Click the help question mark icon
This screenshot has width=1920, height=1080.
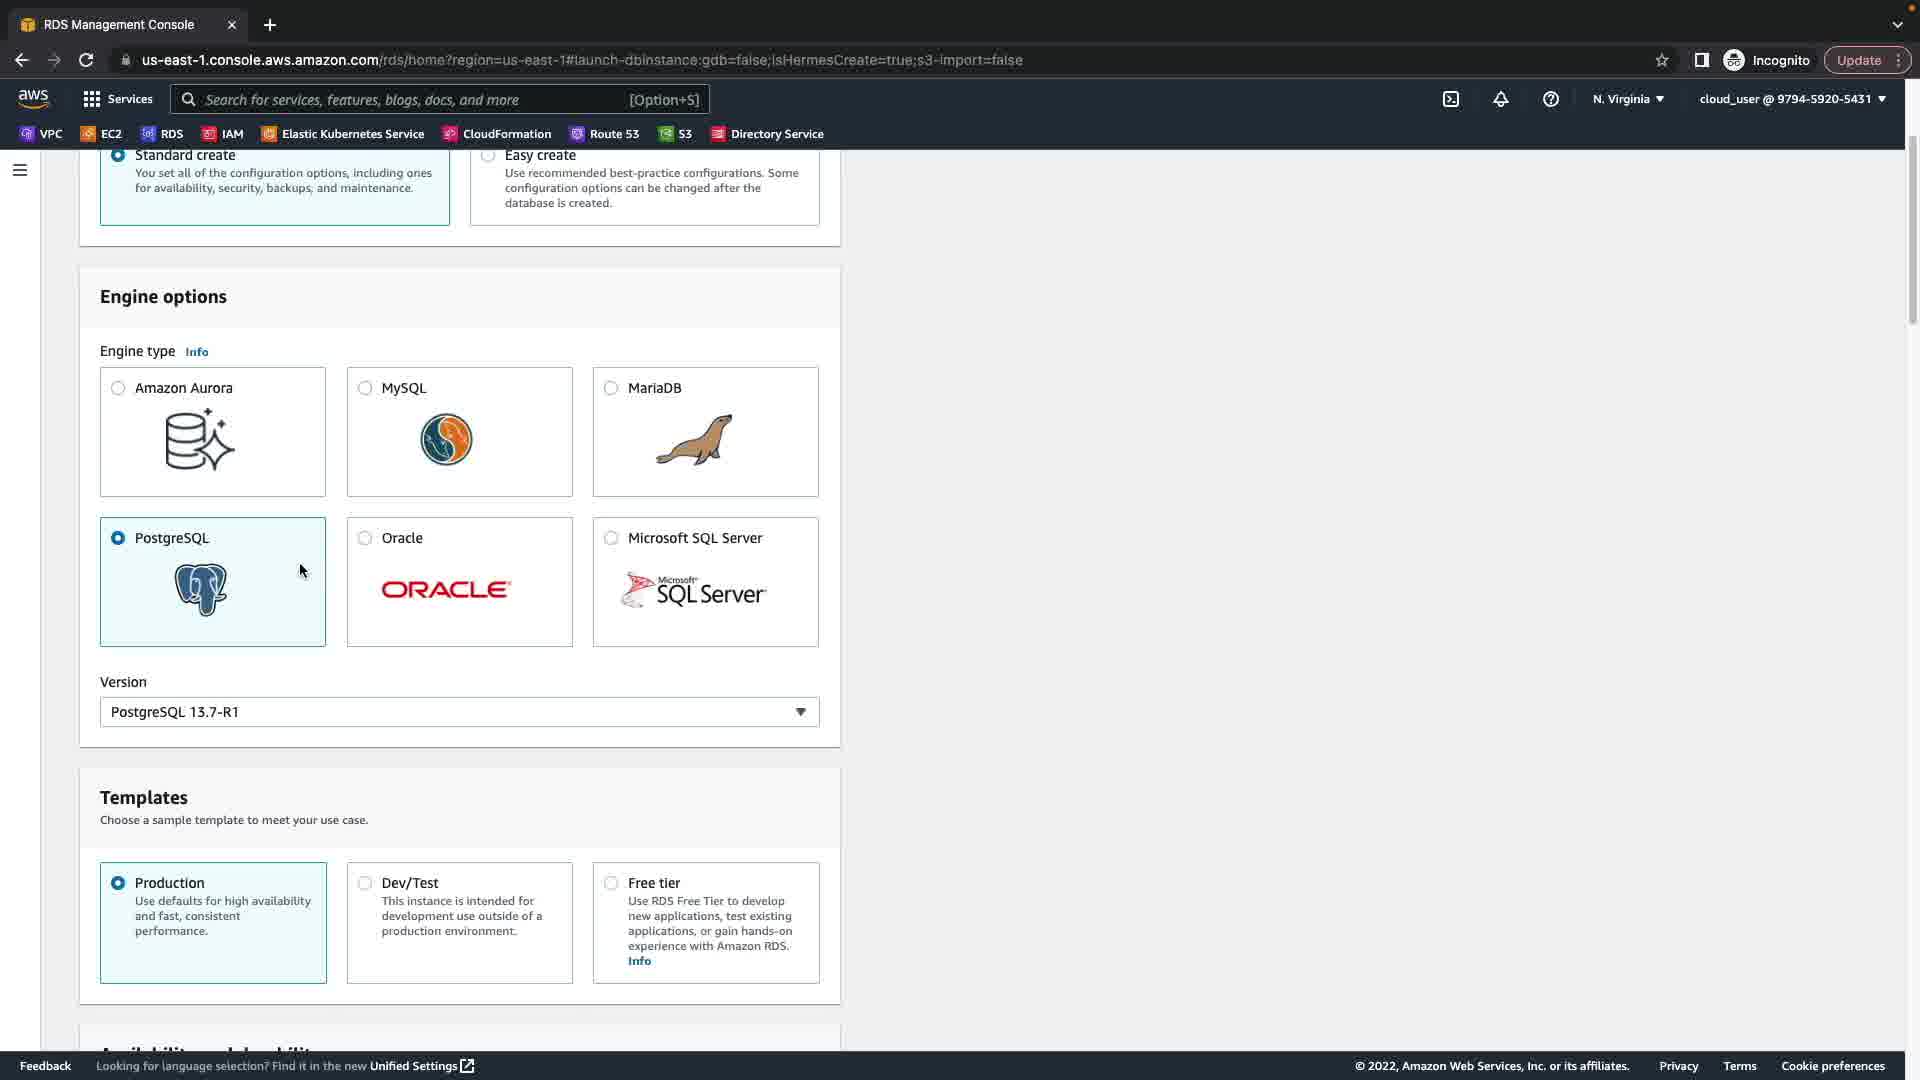click(1551, 99)
